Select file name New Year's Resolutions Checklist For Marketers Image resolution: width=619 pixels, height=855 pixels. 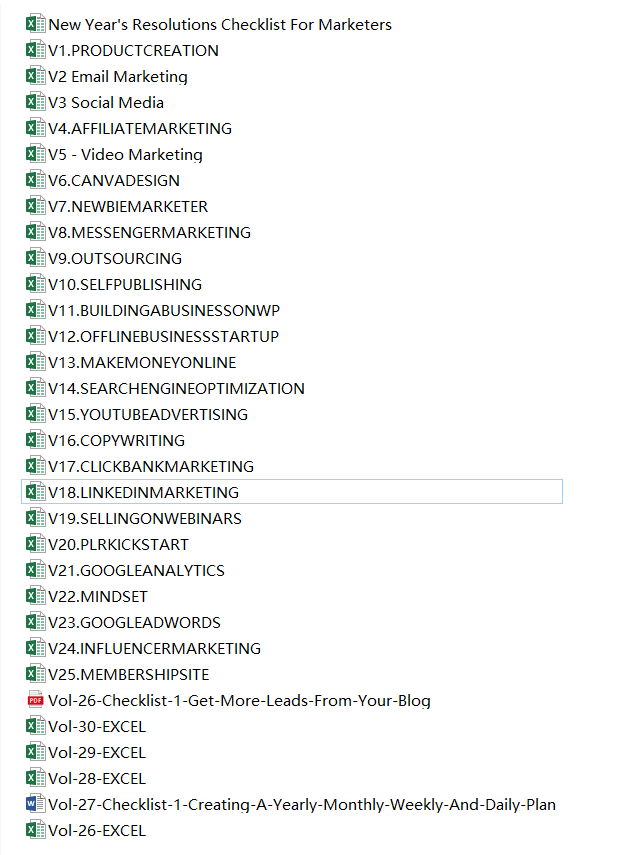(220, 25)
